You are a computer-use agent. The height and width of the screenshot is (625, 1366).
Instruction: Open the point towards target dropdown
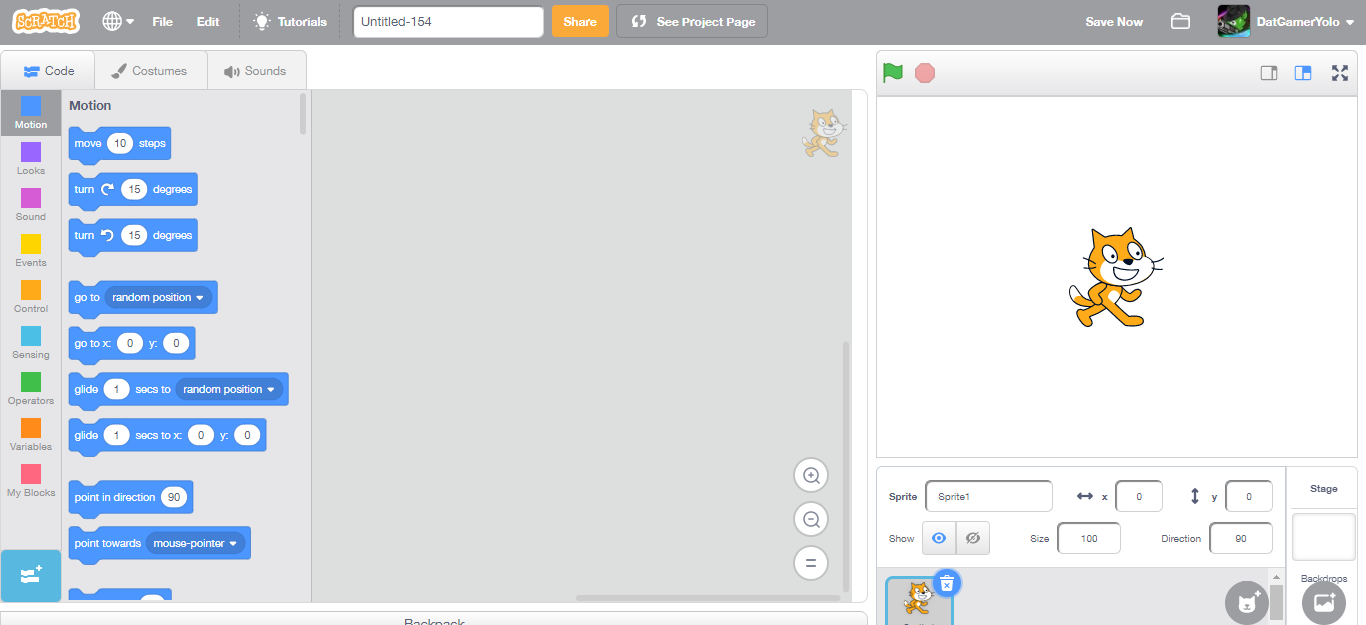pyautogui.click(x=196, y=543)
